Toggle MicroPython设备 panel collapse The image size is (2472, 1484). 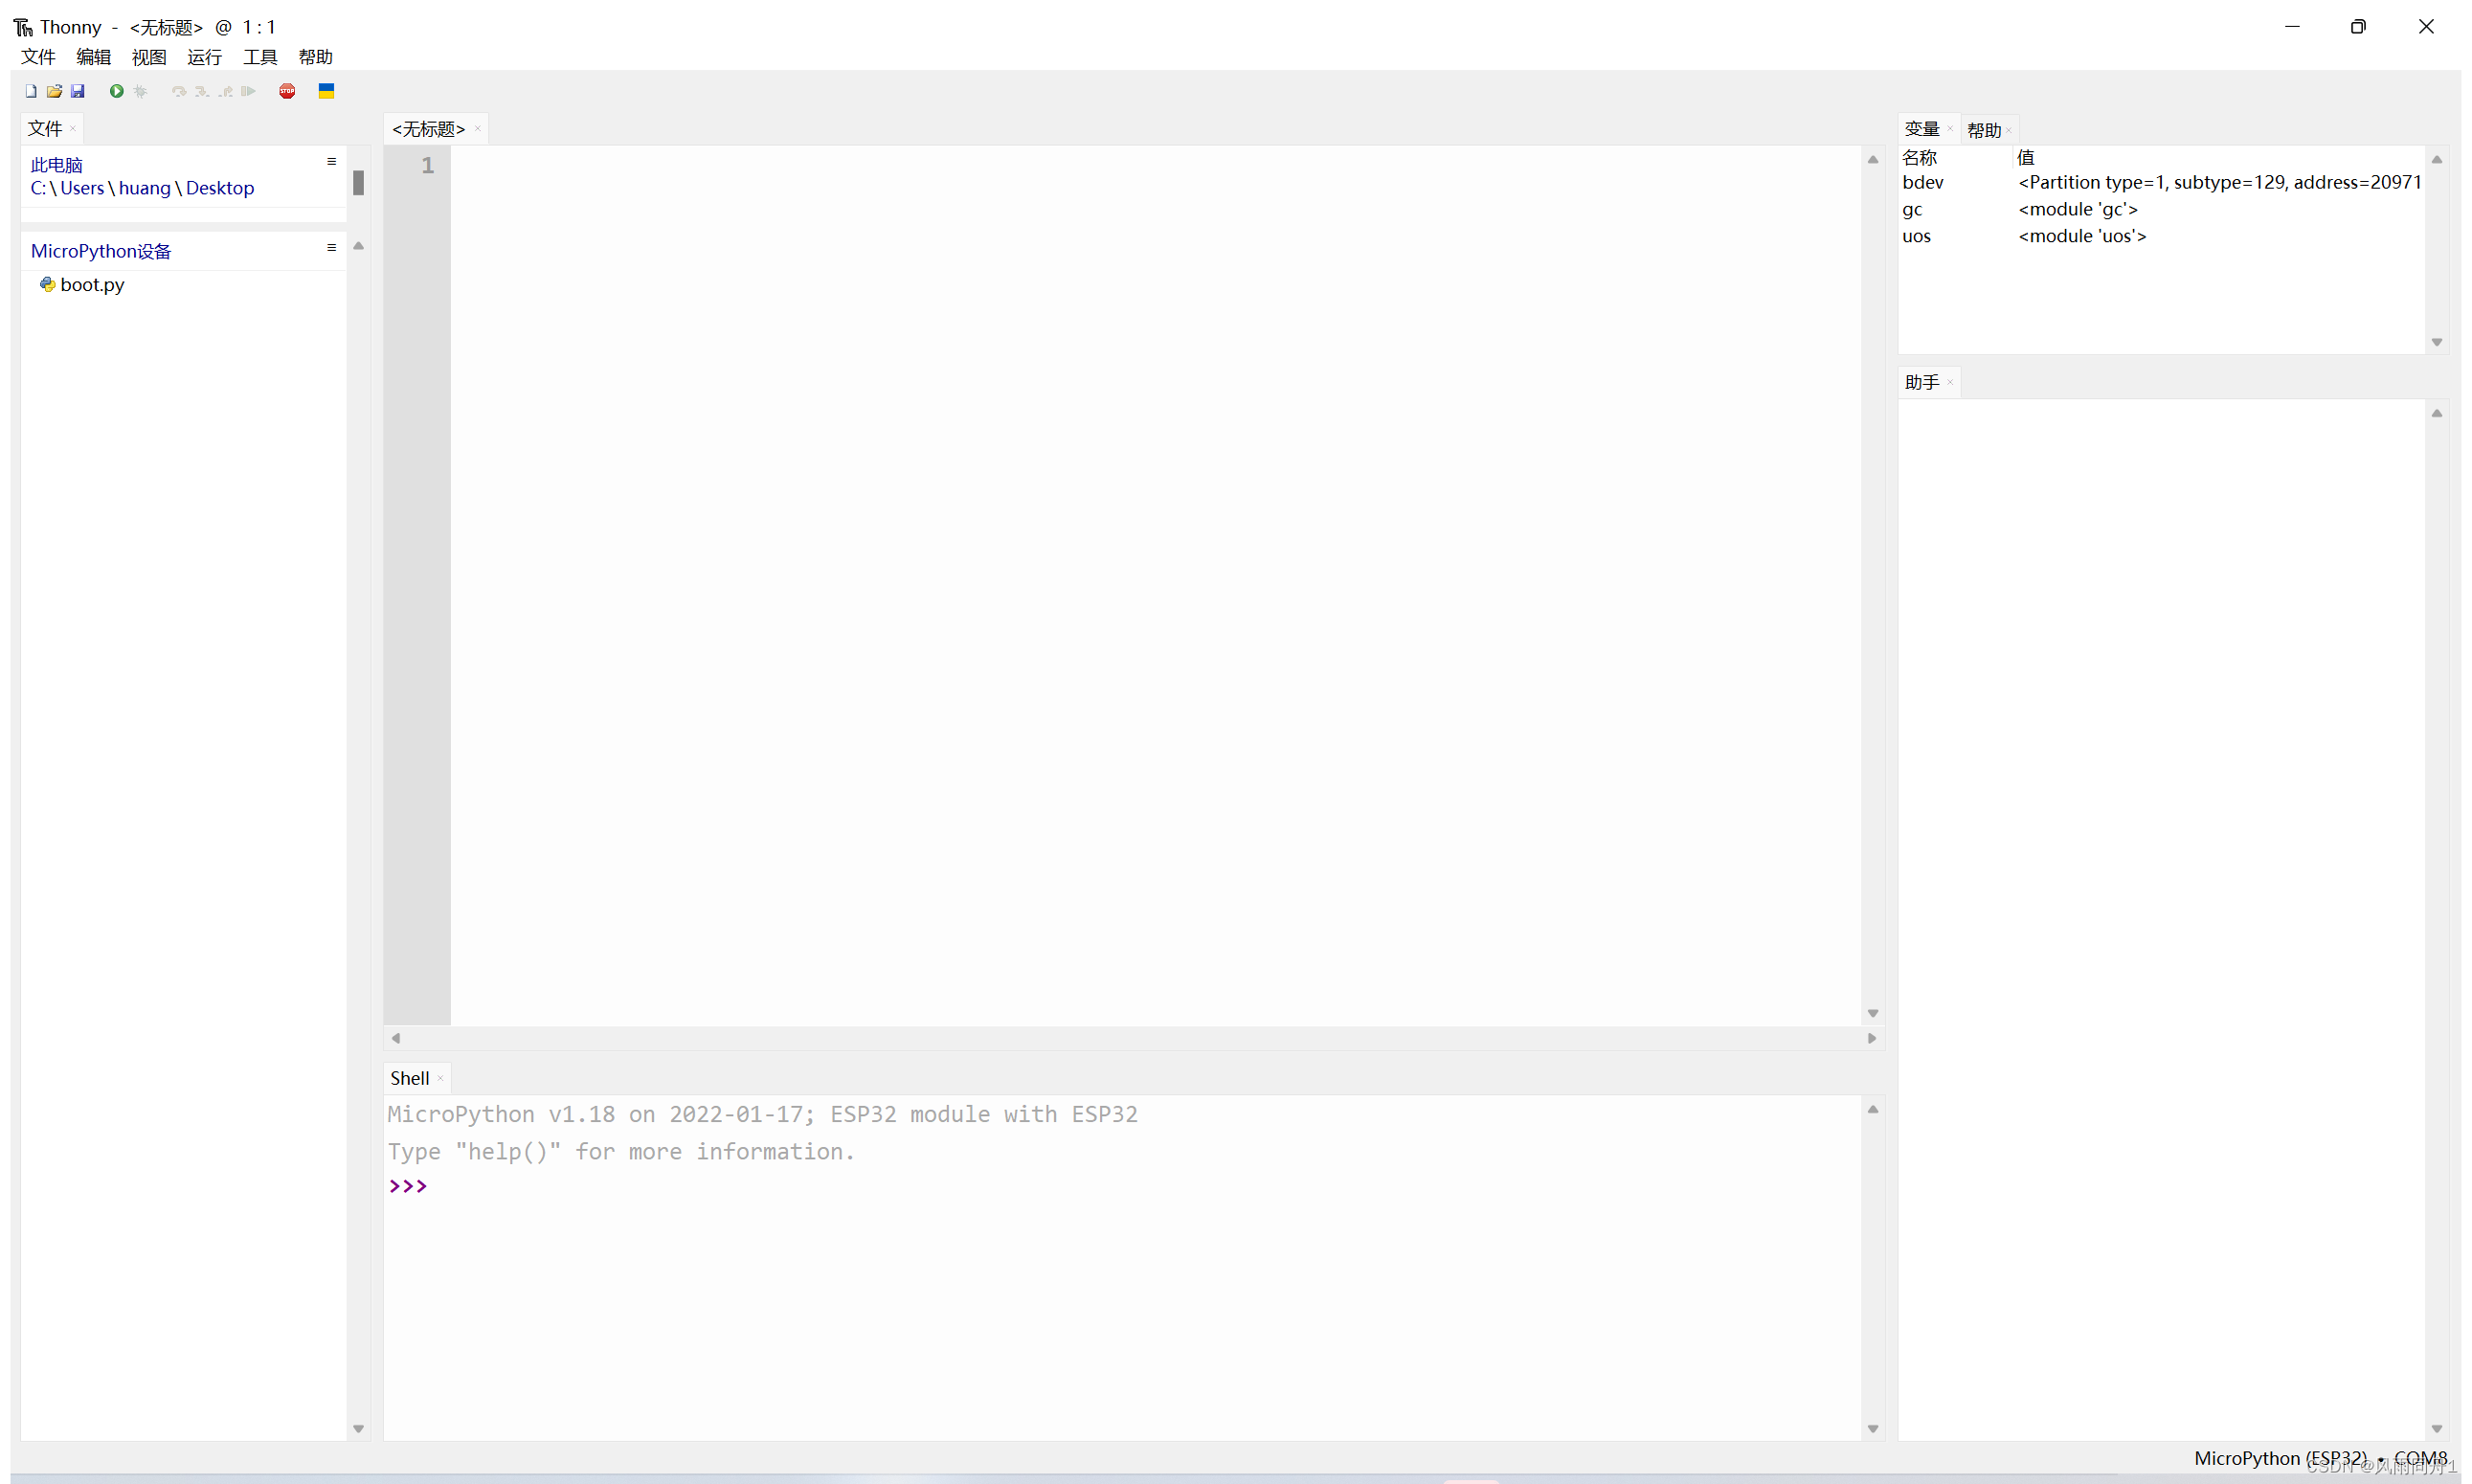[355, 245]
